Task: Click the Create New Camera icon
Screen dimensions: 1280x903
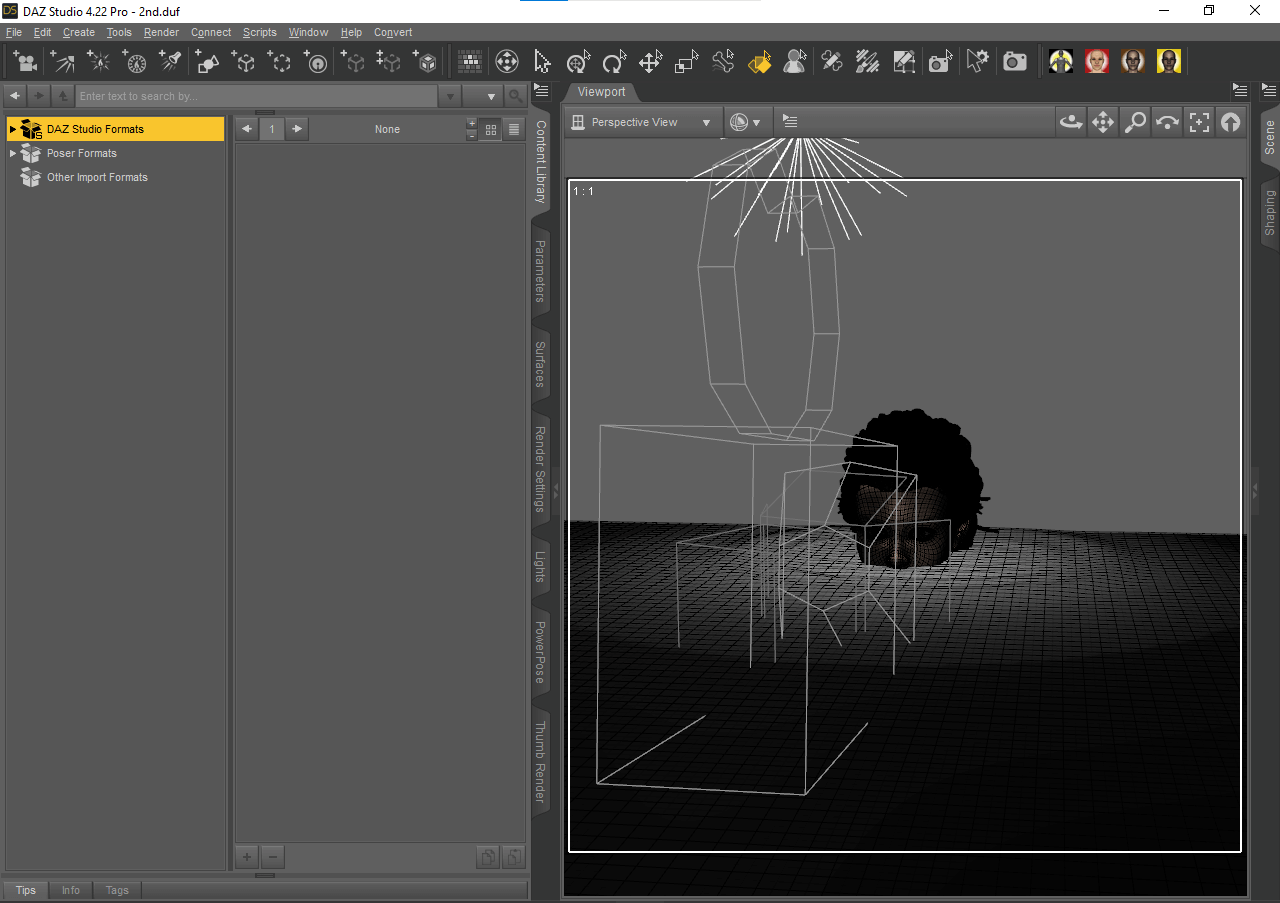Action: (x=26, y=62)
